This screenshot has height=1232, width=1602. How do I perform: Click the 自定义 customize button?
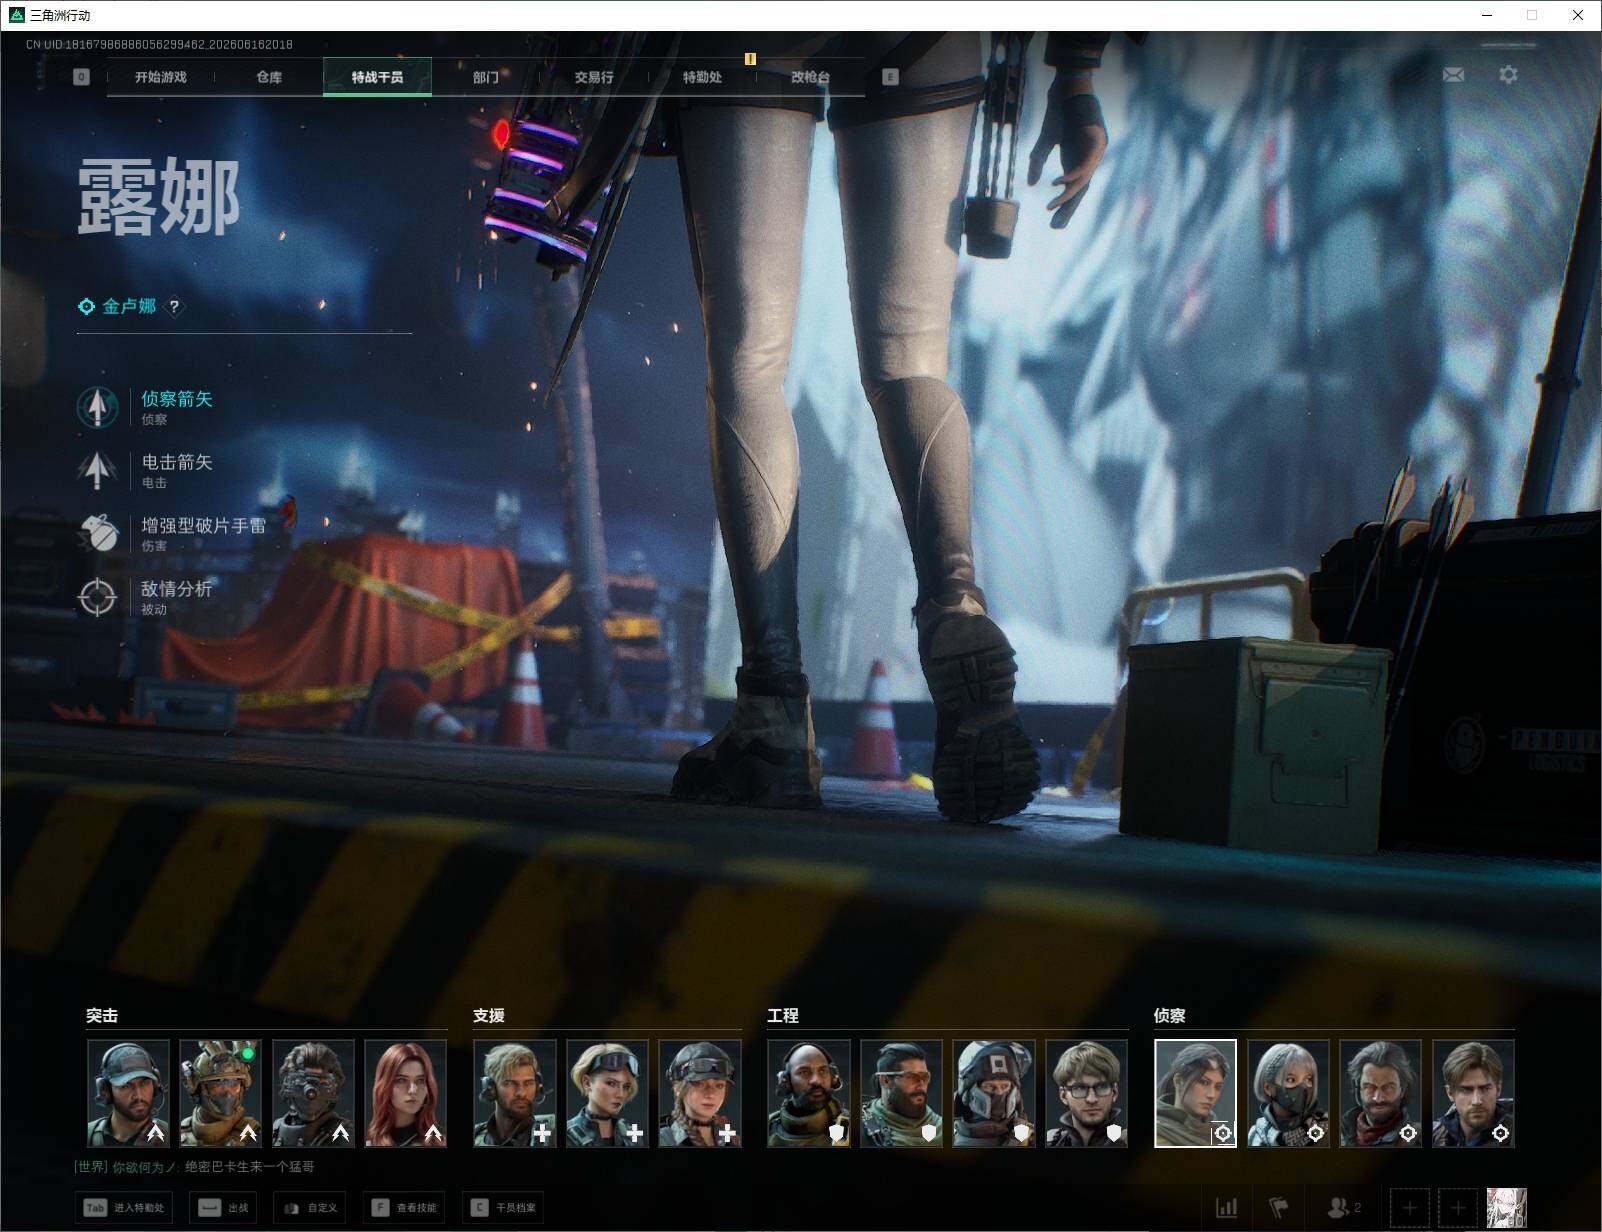[309, 1208]
